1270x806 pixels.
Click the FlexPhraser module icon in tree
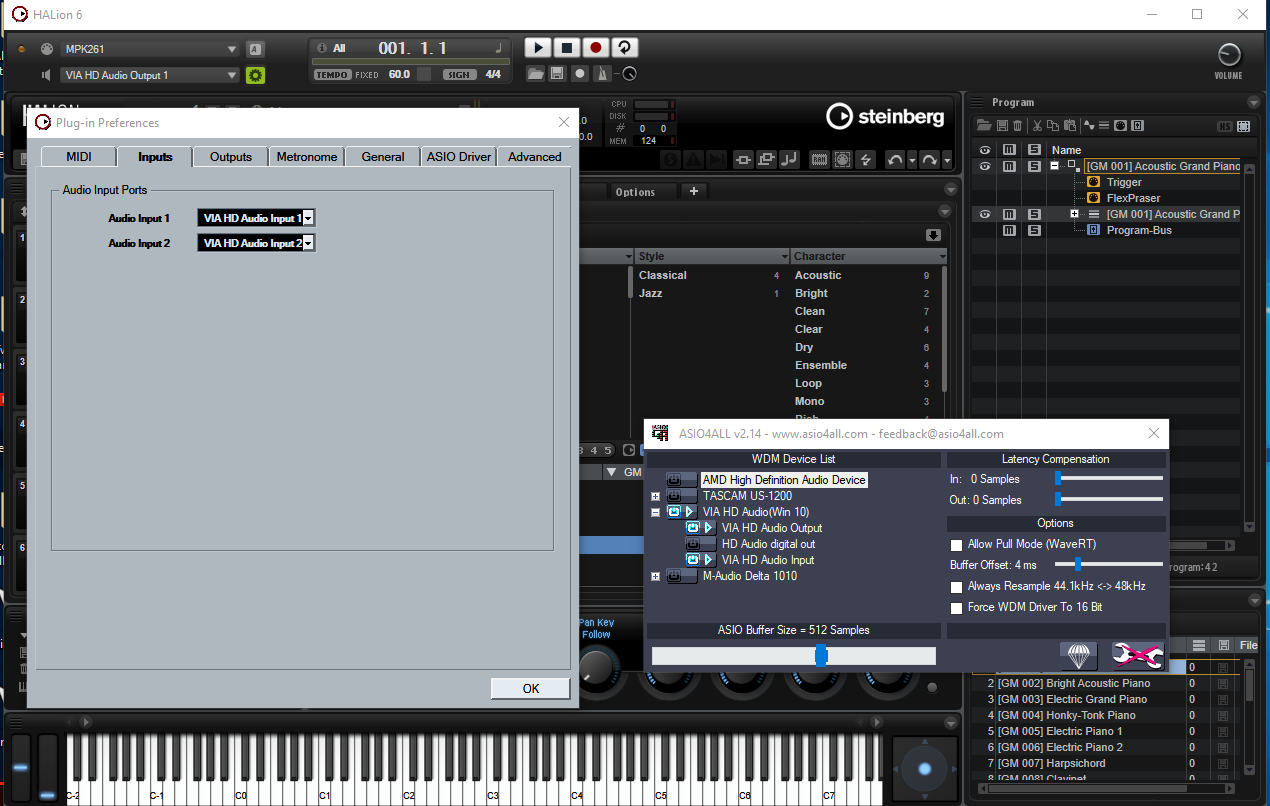1093,198
